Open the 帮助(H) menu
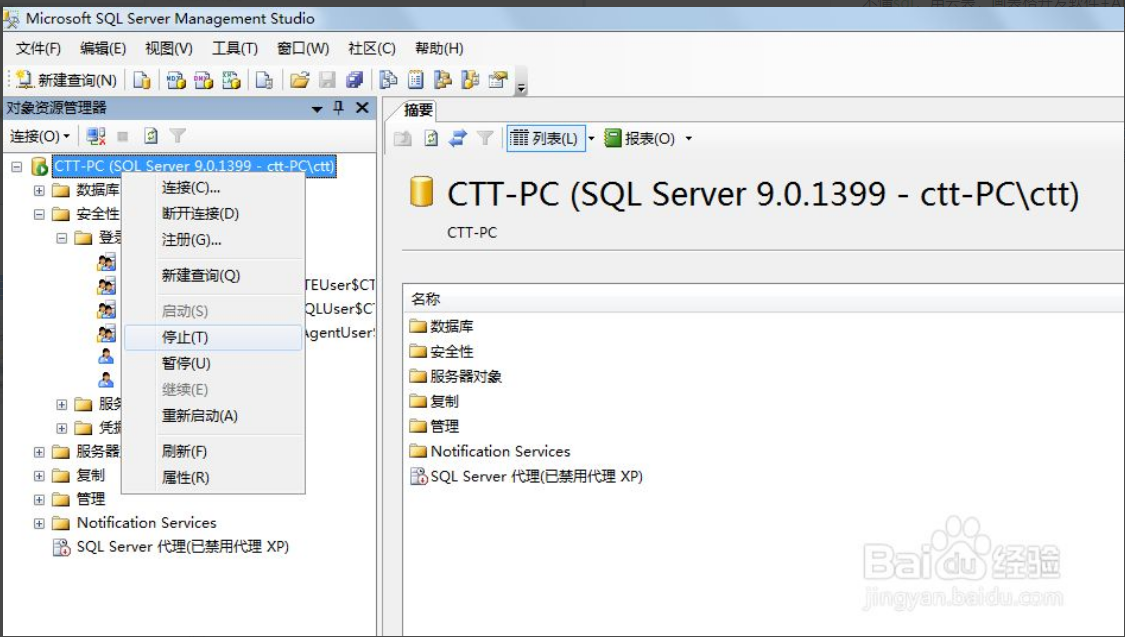1125x637 pixels. pos(439,48)
